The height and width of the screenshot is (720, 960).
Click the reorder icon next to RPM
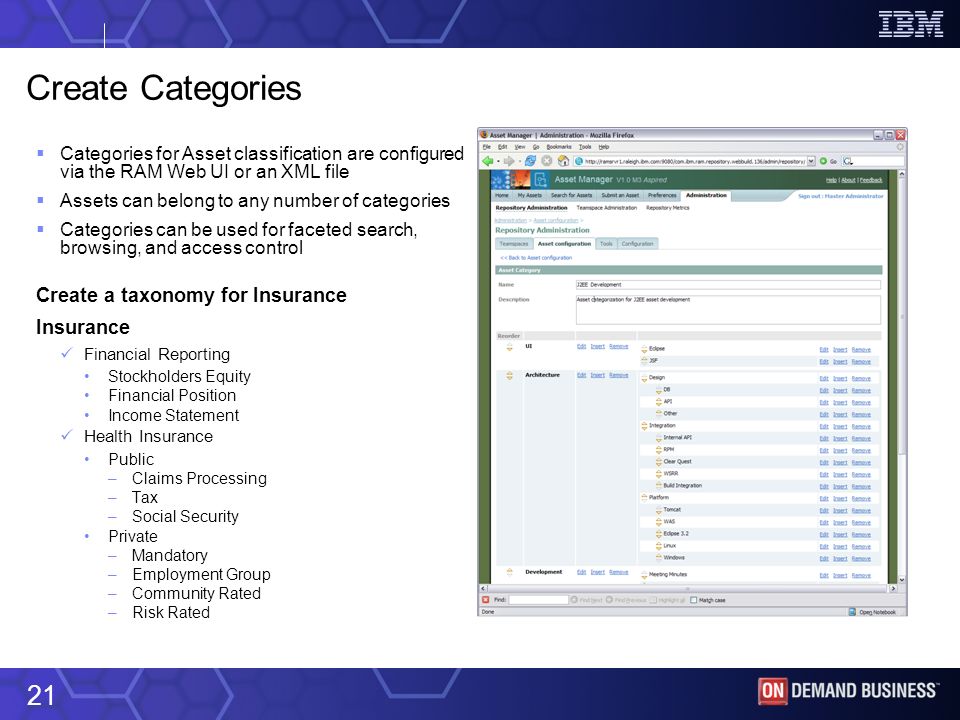click(x=659, y=449)
